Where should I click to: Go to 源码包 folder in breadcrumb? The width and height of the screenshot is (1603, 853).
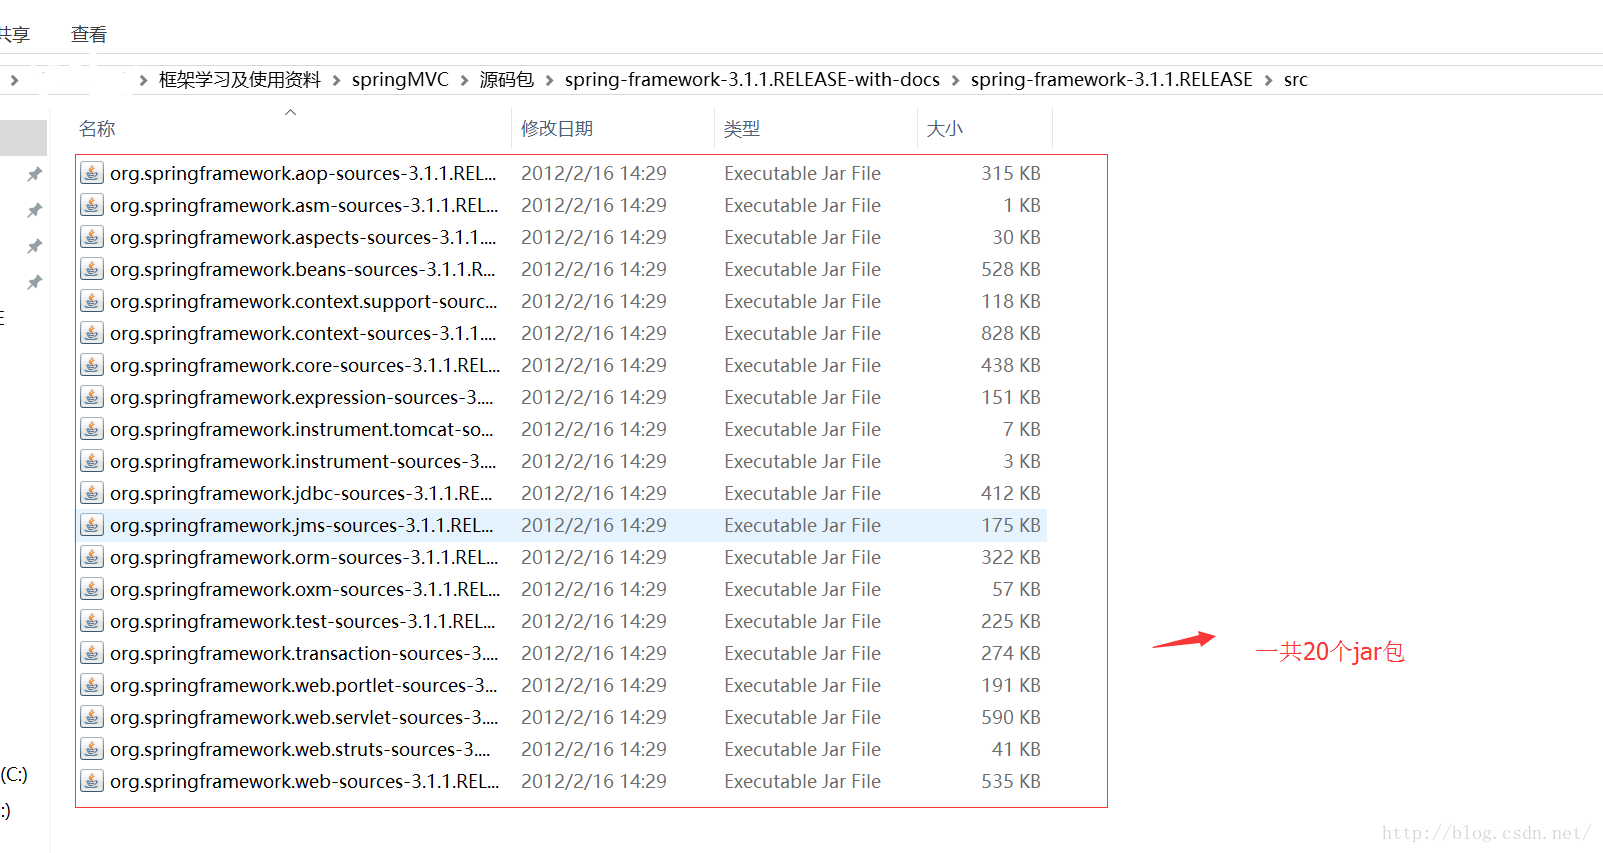tap(507, 80)
